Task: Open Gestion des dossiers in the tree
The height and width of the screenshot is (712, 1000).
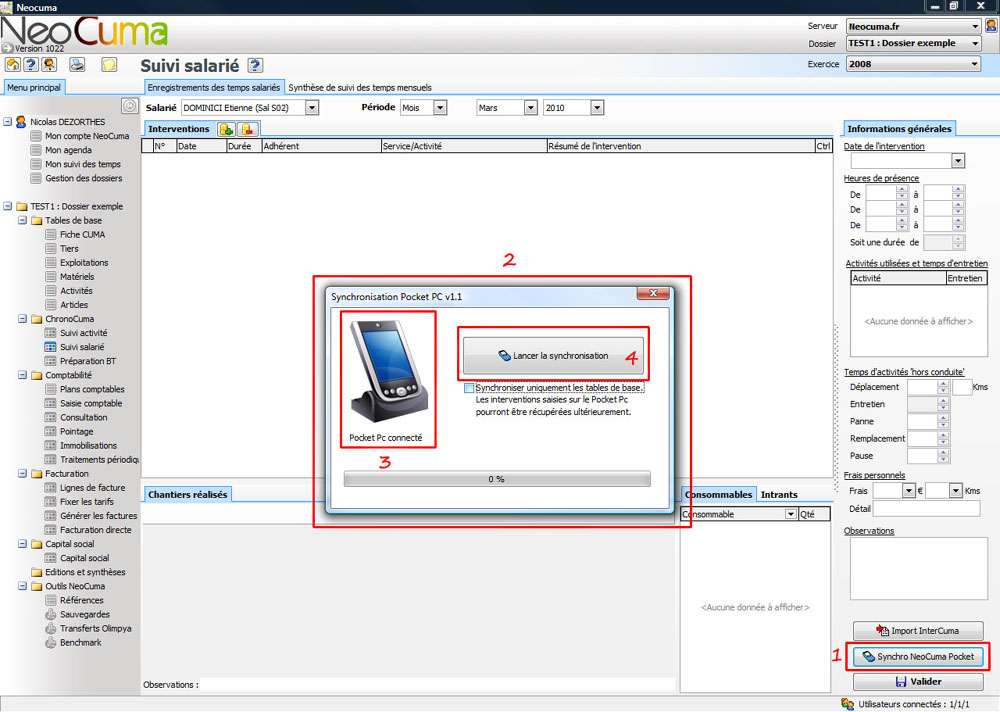Action: pyautogui.click(x=84, y=178)
